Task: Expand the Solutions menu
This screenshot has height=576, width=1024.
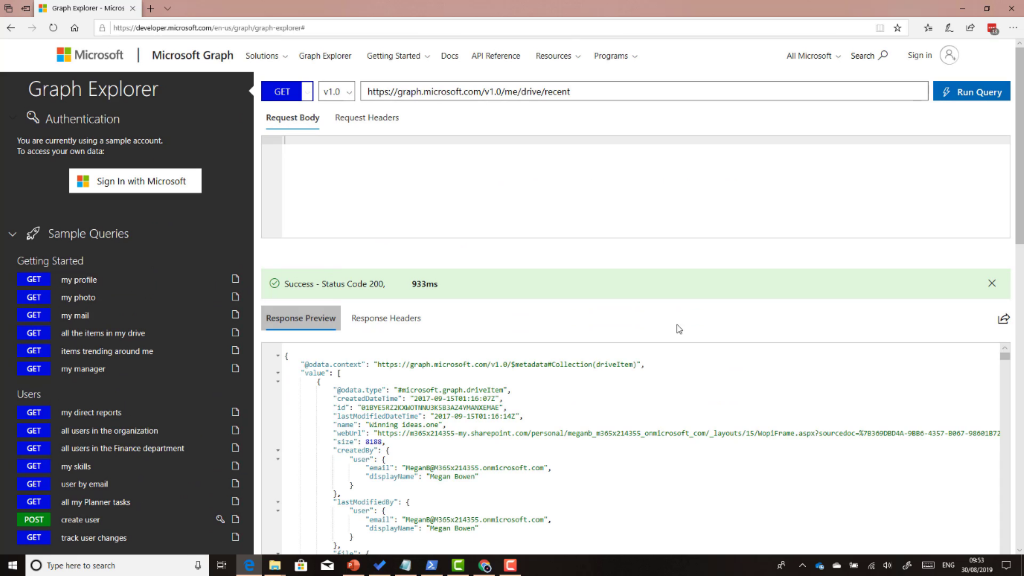Action: [266, 56]
